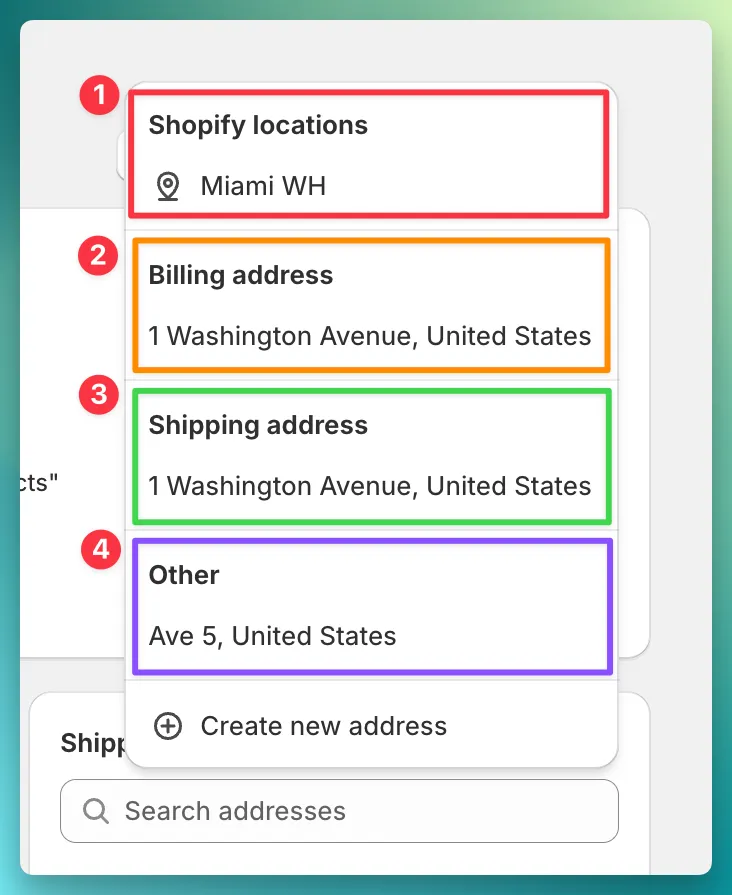Click the field edge behind the dropdown top
The height and width of the screenshot is (895, 732).
coord(121,156)
